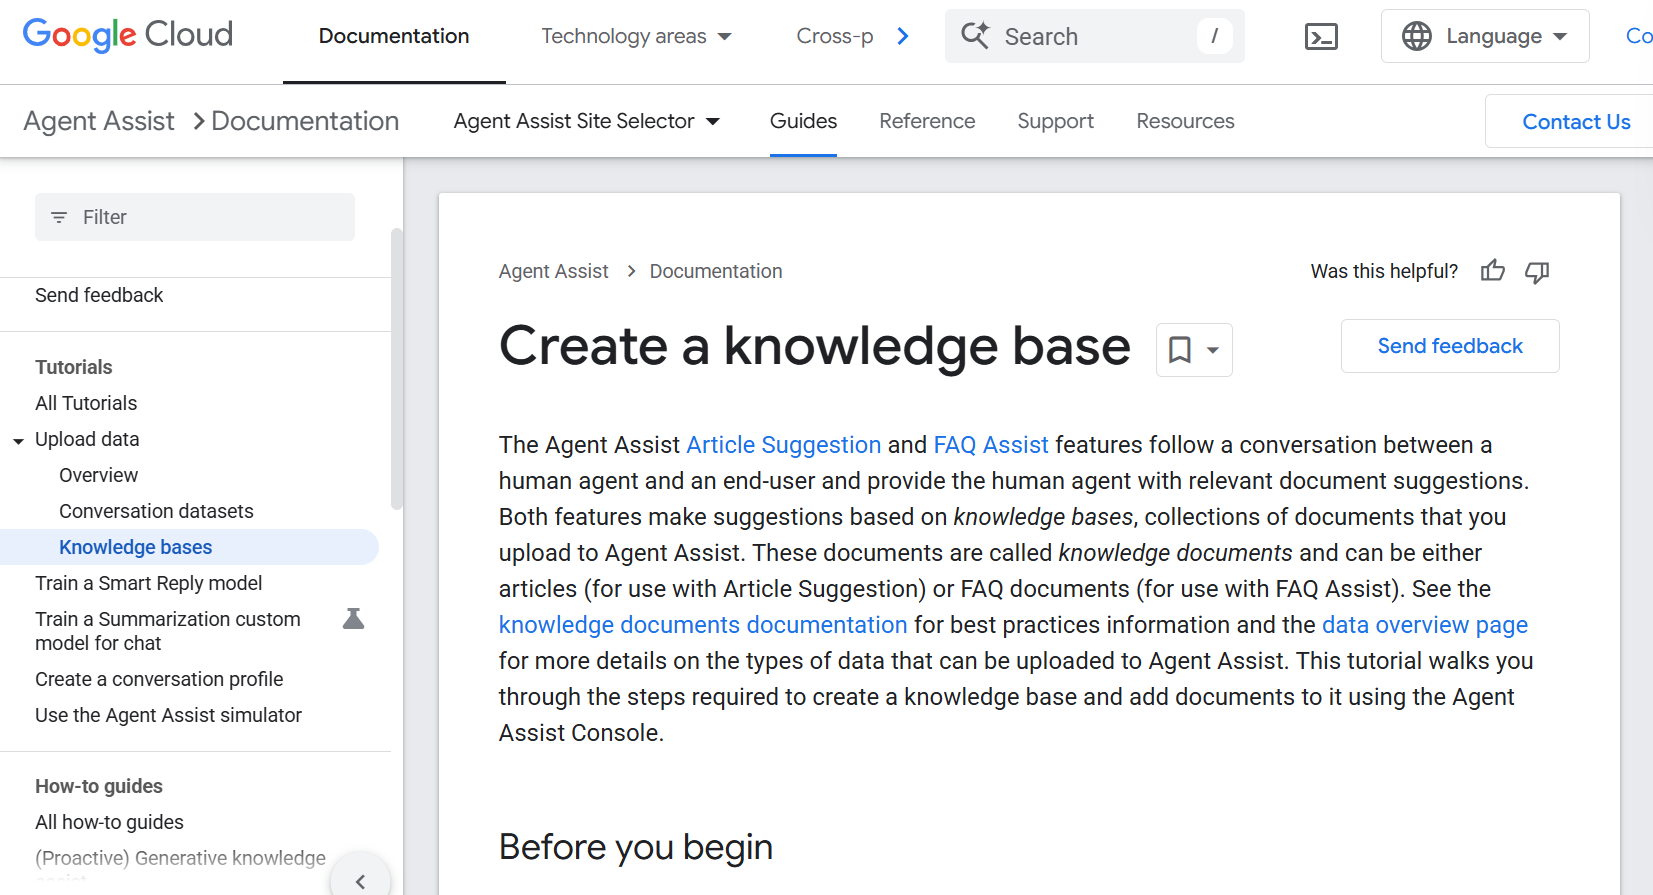Open the Technology areas dropdown
This screenshot has height=895, width=1653.
click(636, 36)
